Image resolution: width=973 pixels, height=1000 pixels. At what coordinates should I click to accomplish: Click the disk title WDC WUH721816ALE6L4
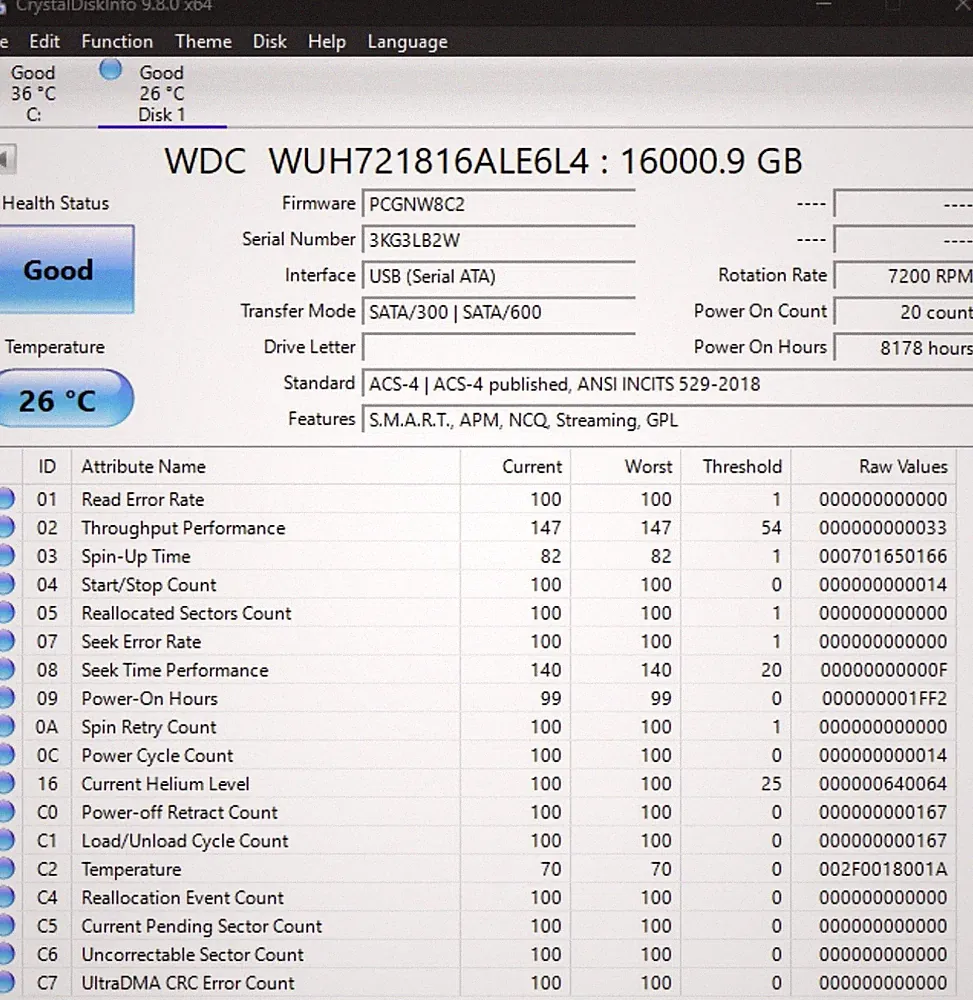pyautogui.click(x=483, y=161)
